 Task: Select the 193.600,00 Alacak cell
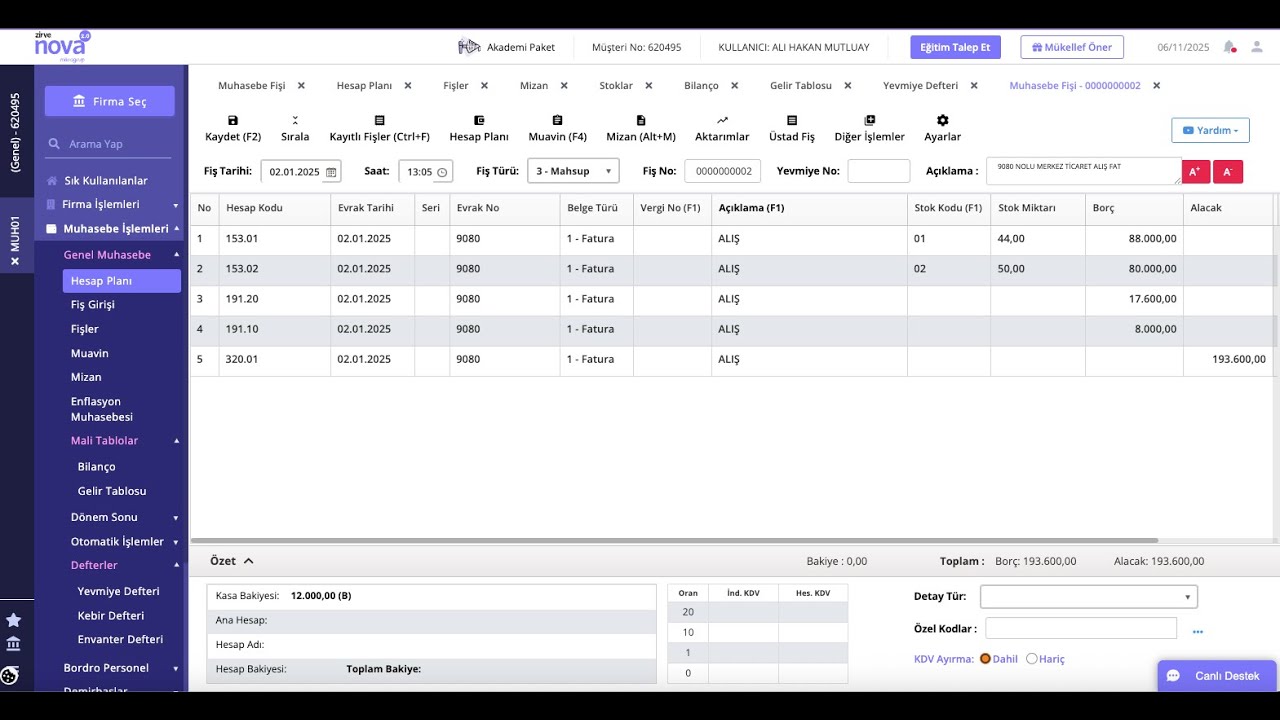point(1228,360)
